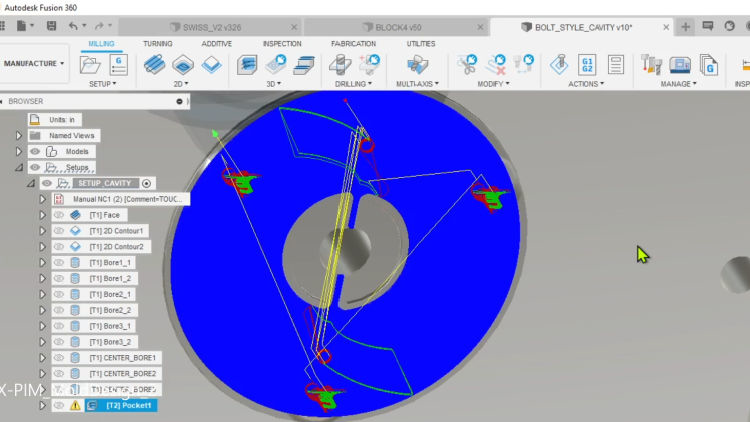Click the Delete Passes modify icon
Image resolution: width=750 pixels, height=422 pixels.
pyautogui.click(x=496, y=65)
